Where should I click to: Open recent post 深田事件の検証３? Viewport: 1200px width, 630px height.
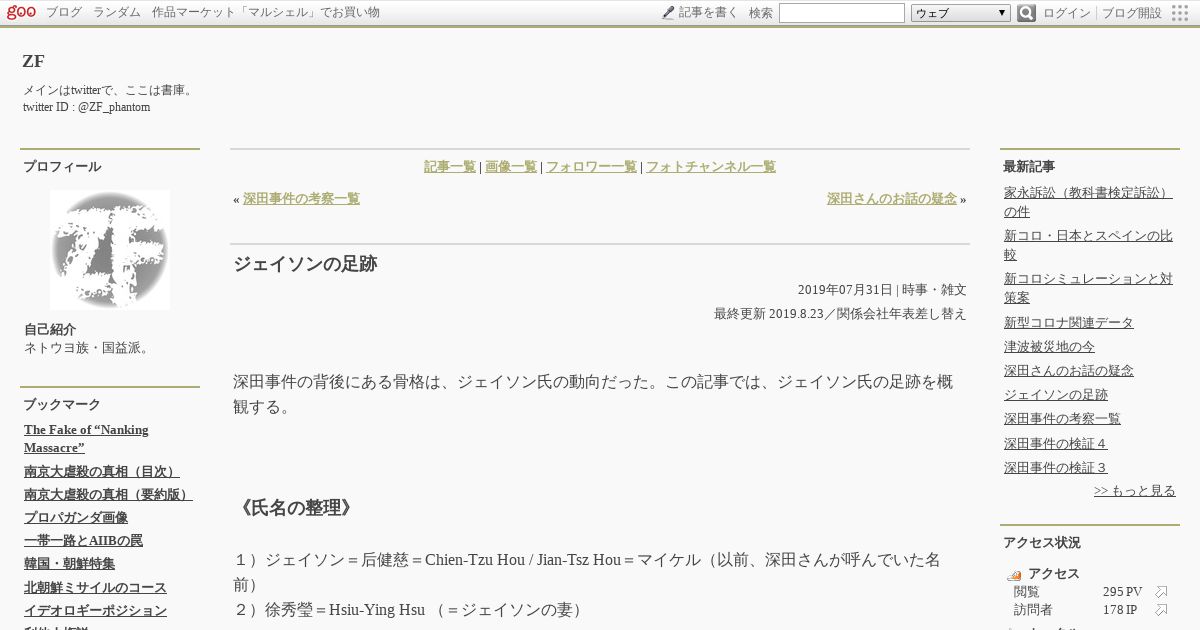coord(1056,467)
